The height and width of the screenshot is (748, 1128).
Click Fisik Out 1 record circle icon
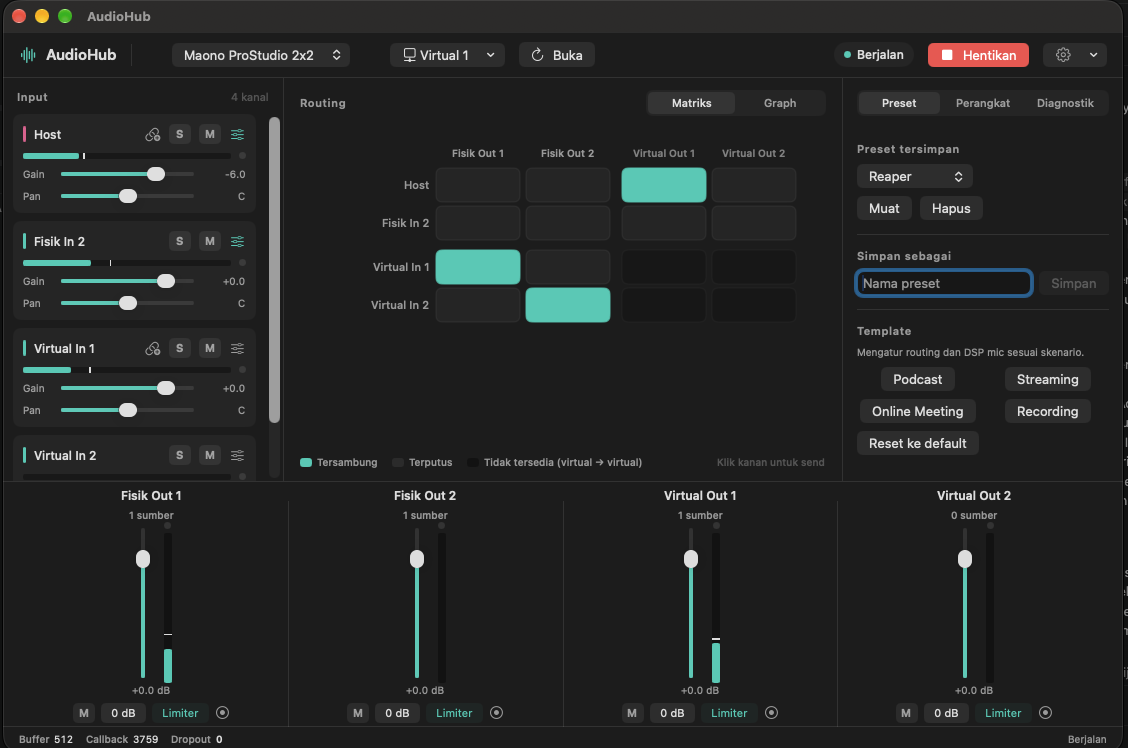pos(222,713)
